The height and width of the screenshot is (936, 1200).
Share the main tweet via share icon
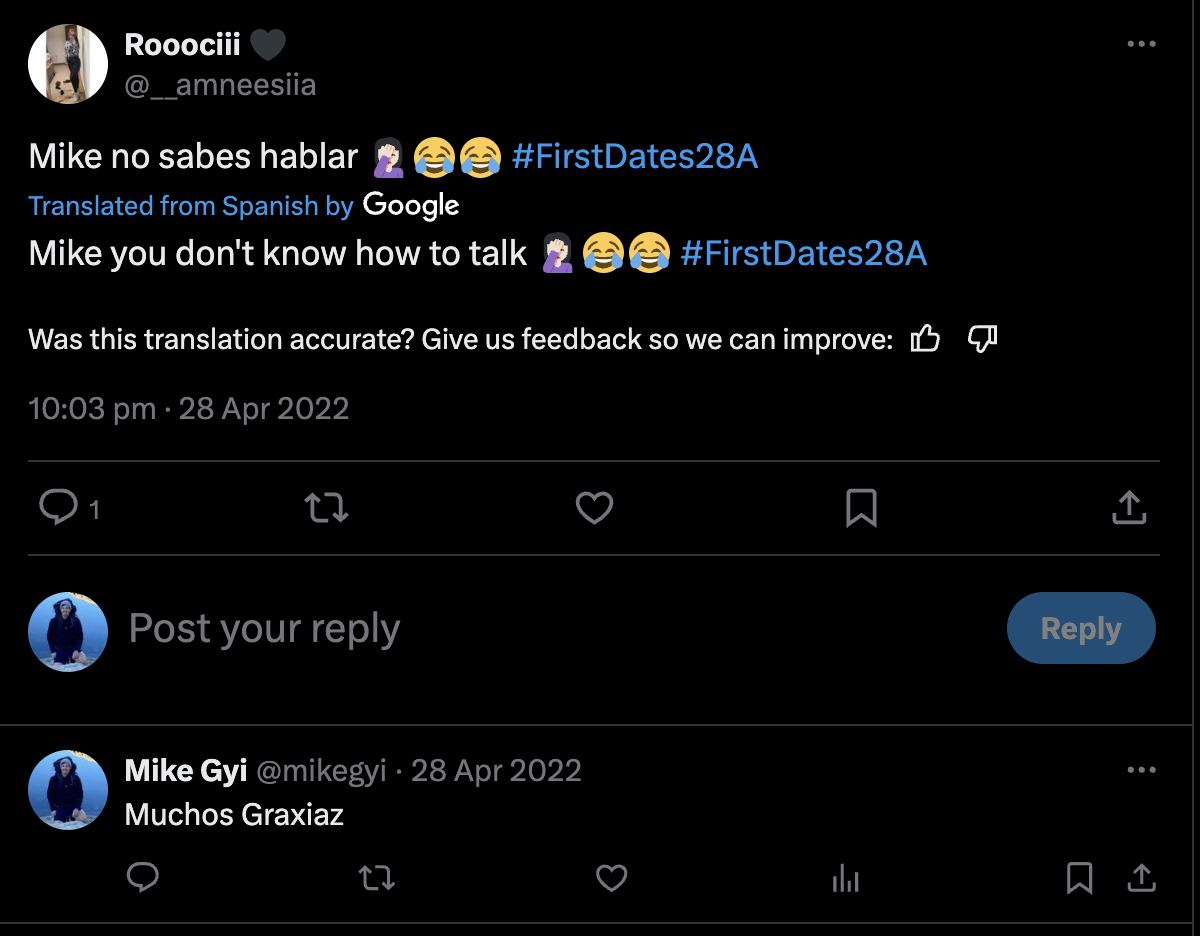pos(1128,508)
